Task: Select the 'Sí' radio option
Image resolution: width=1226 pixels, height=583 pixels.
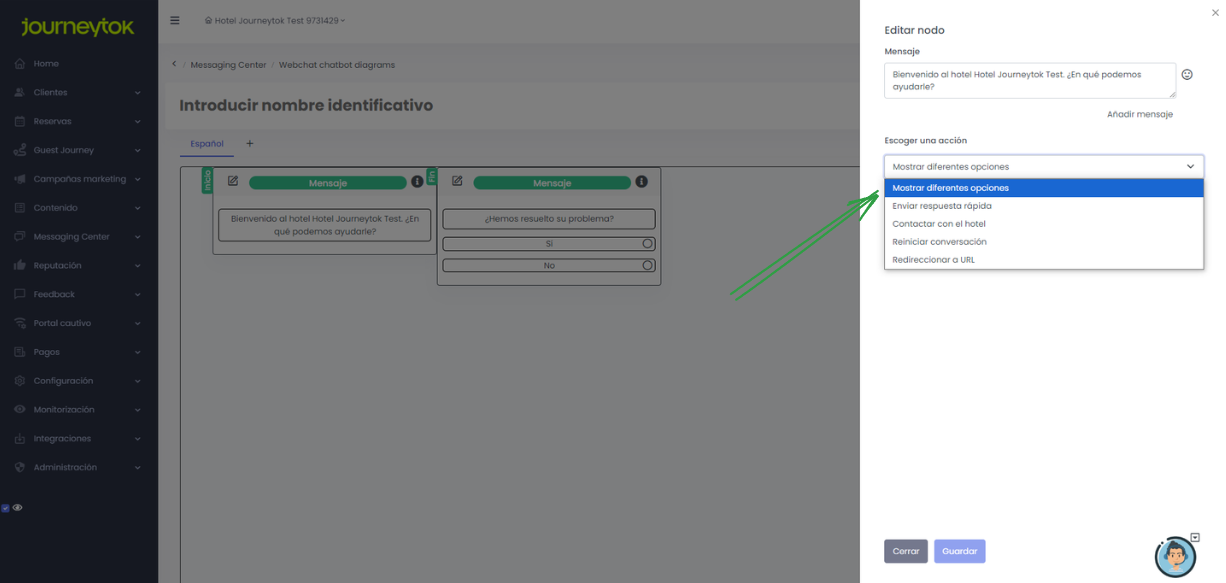Action: (x=648, y=244)
